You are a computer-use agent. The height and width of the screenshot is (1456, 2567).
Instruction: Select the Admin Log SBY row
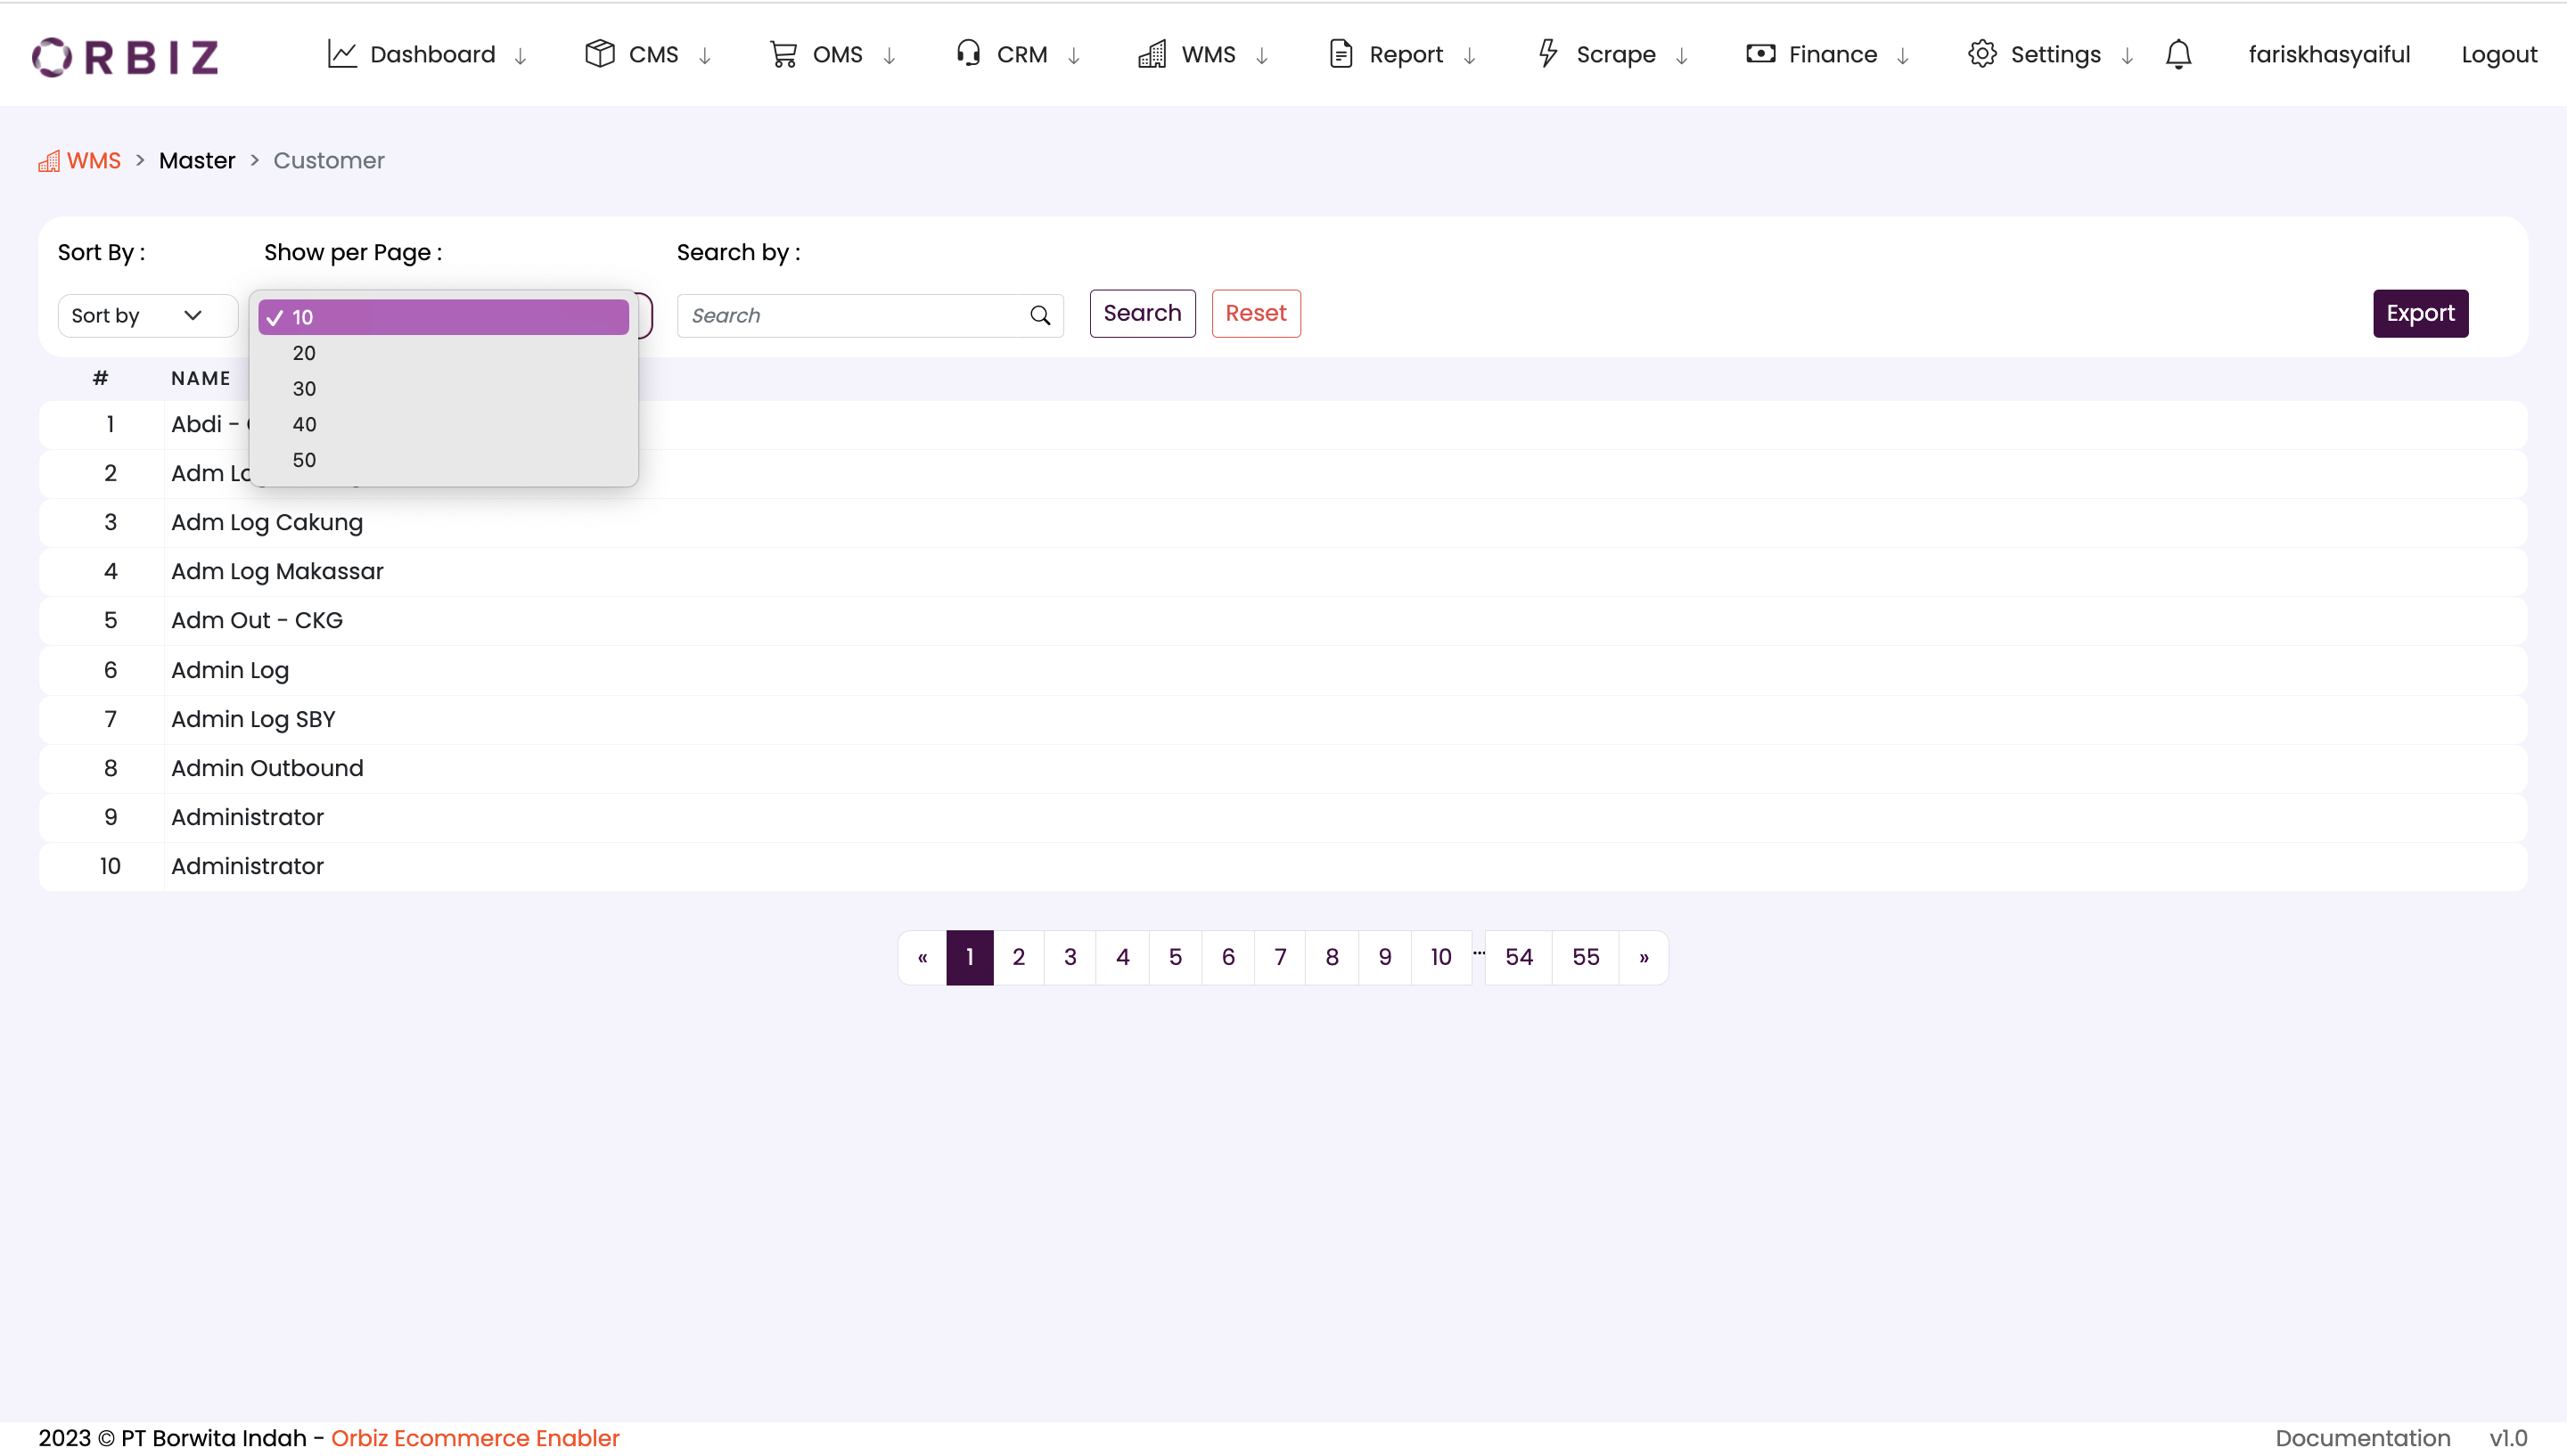coord(1283,720)
